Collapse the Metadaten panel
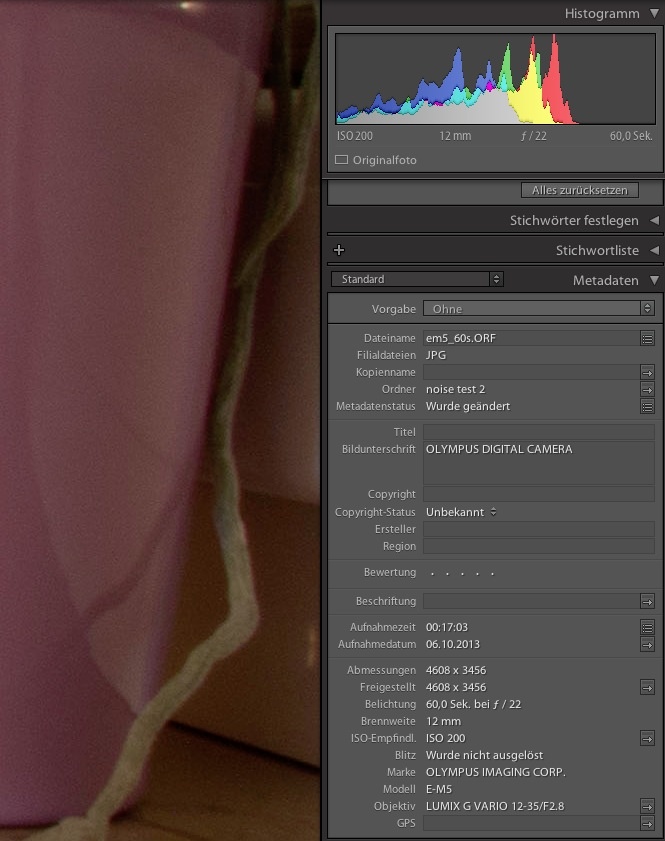 pyautogui.click(x=654, y=281)
